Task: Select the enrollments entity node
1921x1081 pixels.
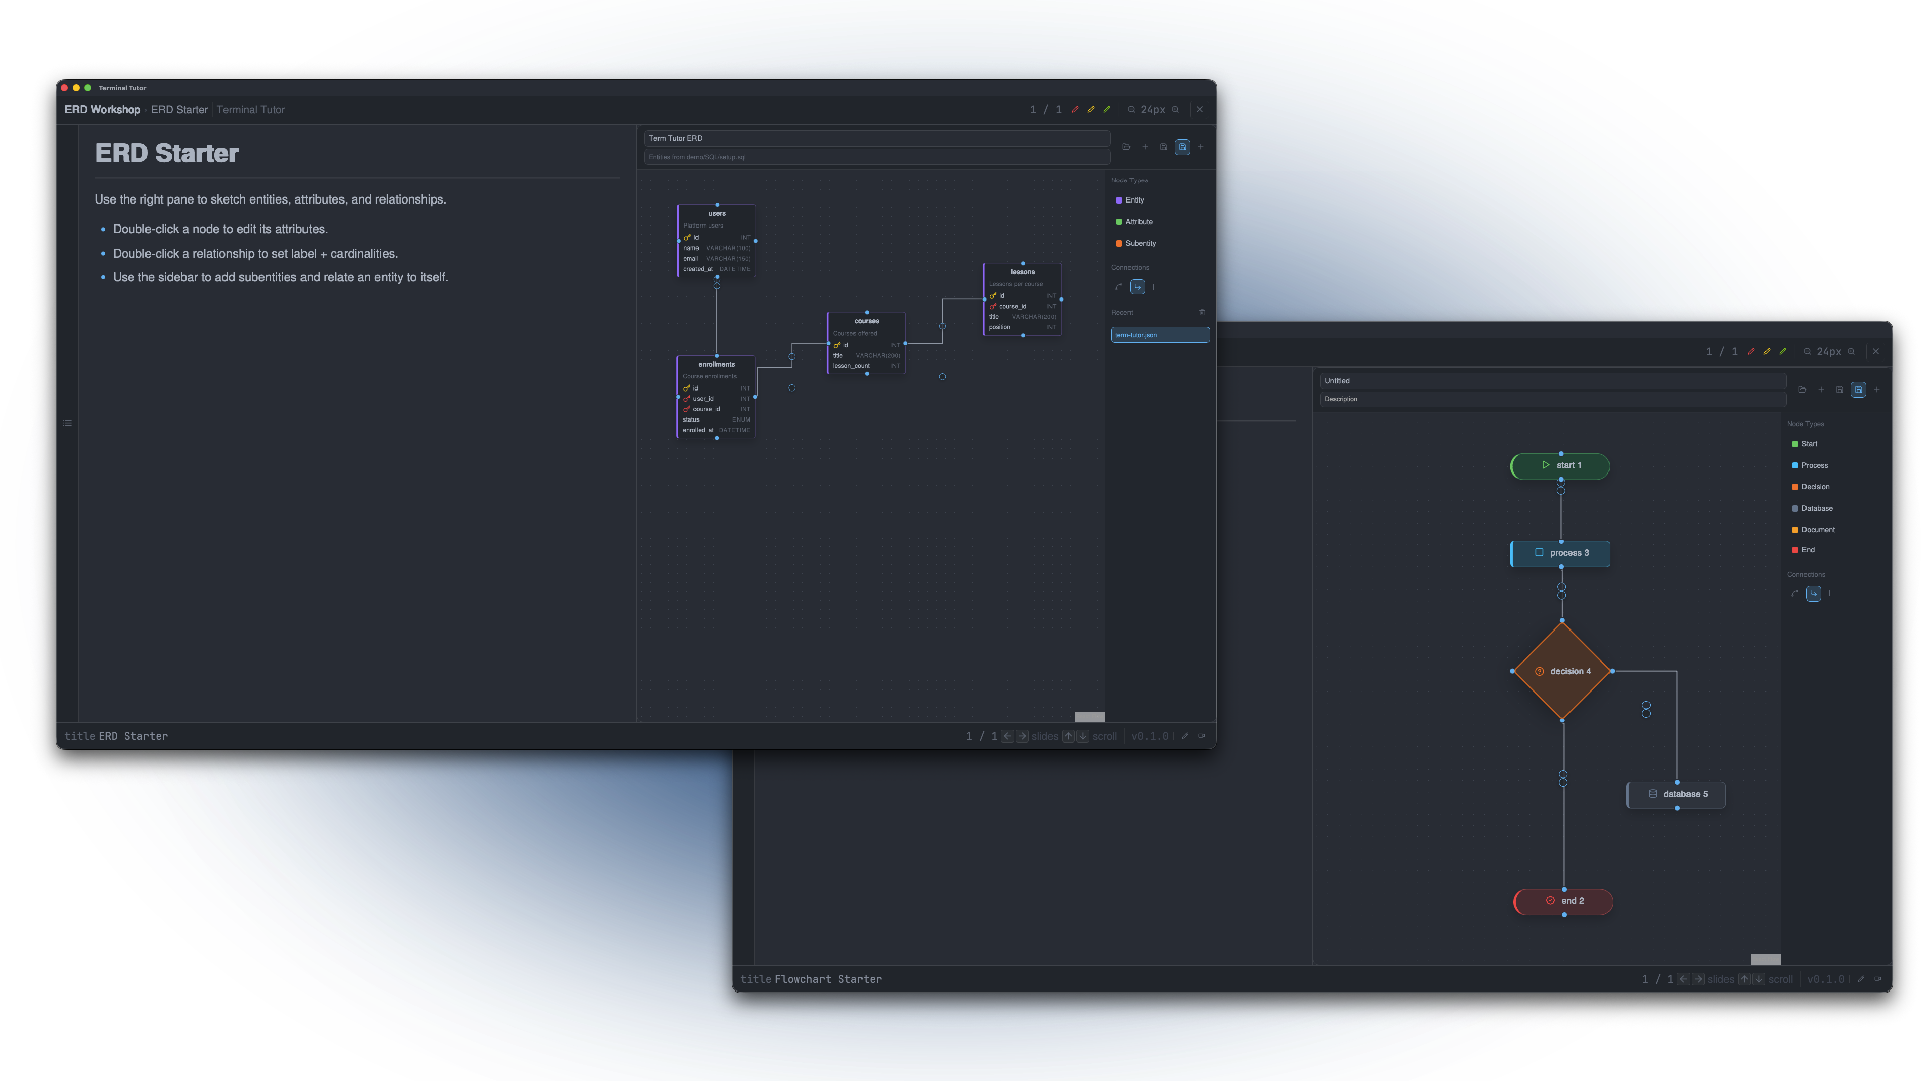Action: point(716,397)
